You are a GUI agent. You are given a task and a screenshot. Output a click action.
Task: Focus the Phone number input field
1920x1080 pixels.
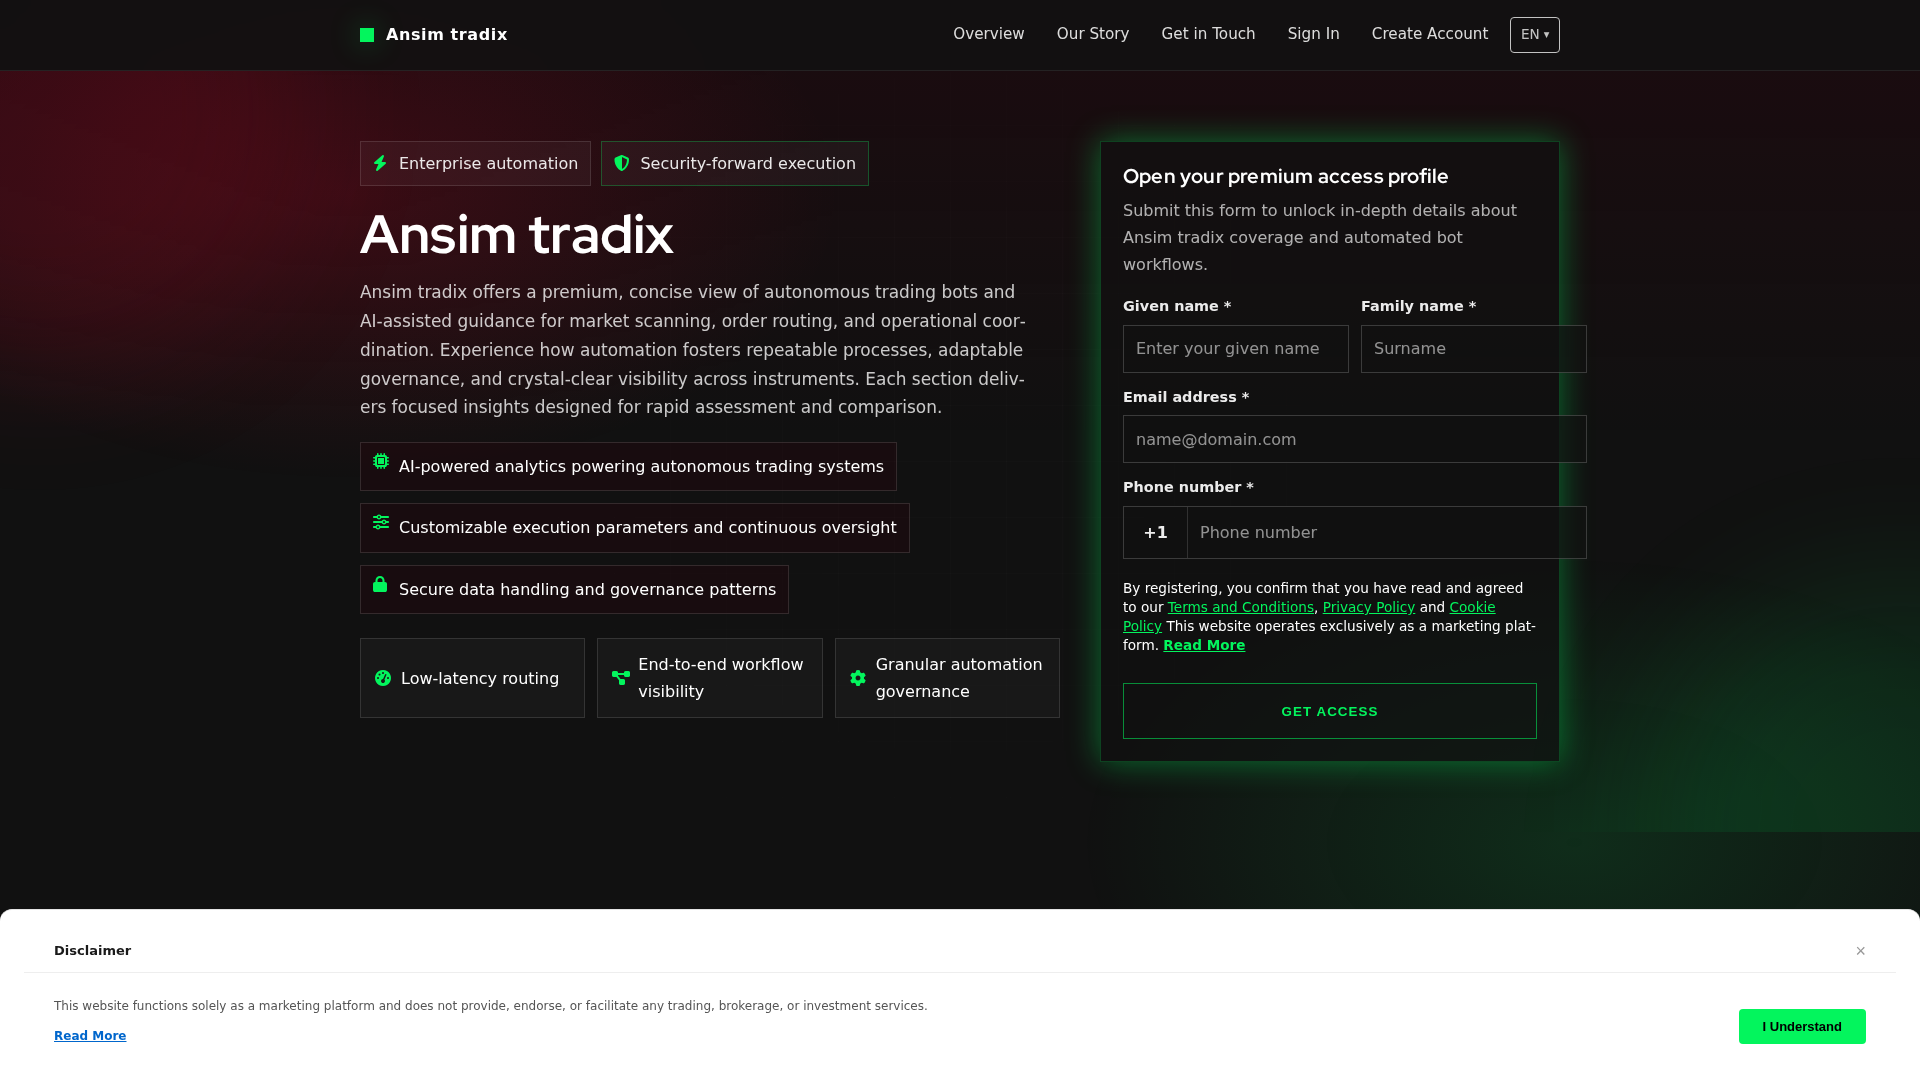point(1387,532)
